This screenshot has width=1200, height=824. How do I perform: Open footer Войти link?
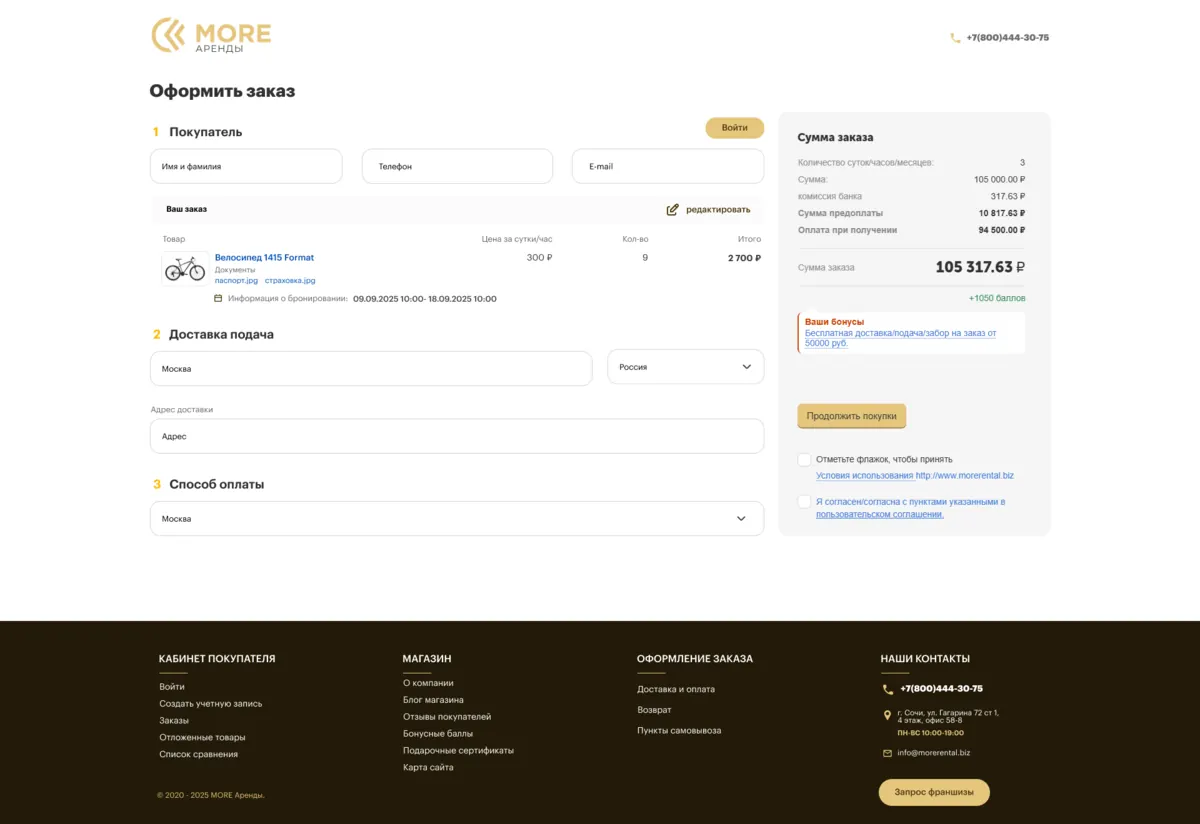point(172,687)
